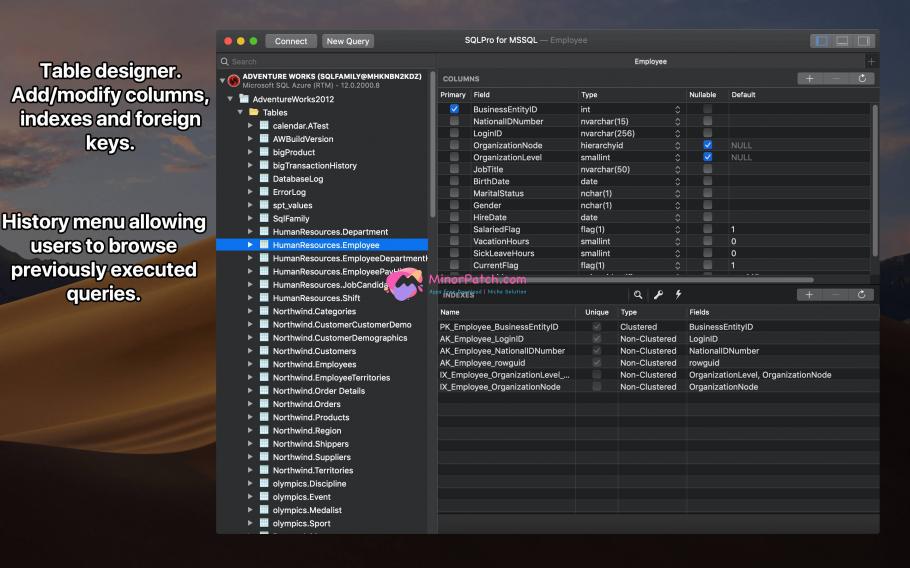Toggle Unique for PK_Employee_BusinessEntityID
The height and width of the screenshot is (568, 910).
[x=597, y=327]
